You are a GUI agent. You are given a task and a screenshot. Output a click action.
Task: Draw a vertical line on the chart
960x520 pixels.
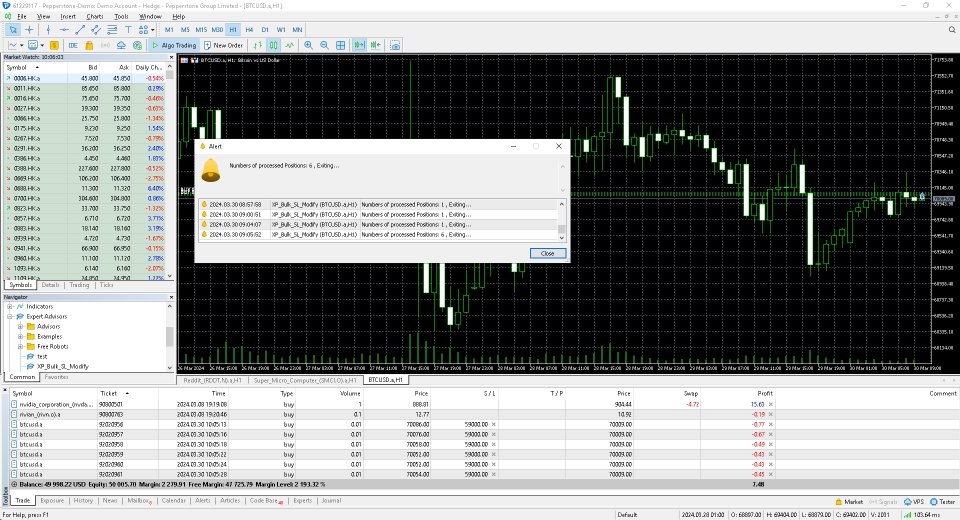[x=48, y=29]
